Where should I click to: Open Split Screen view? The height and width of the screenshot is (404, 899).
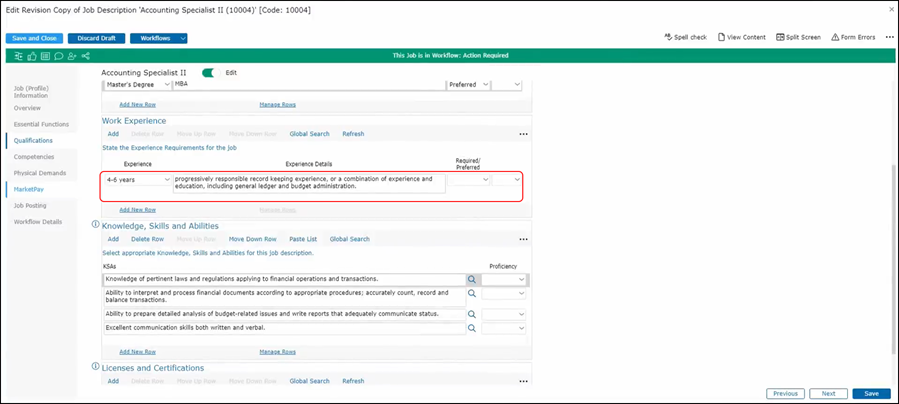(x=798, y=37)
